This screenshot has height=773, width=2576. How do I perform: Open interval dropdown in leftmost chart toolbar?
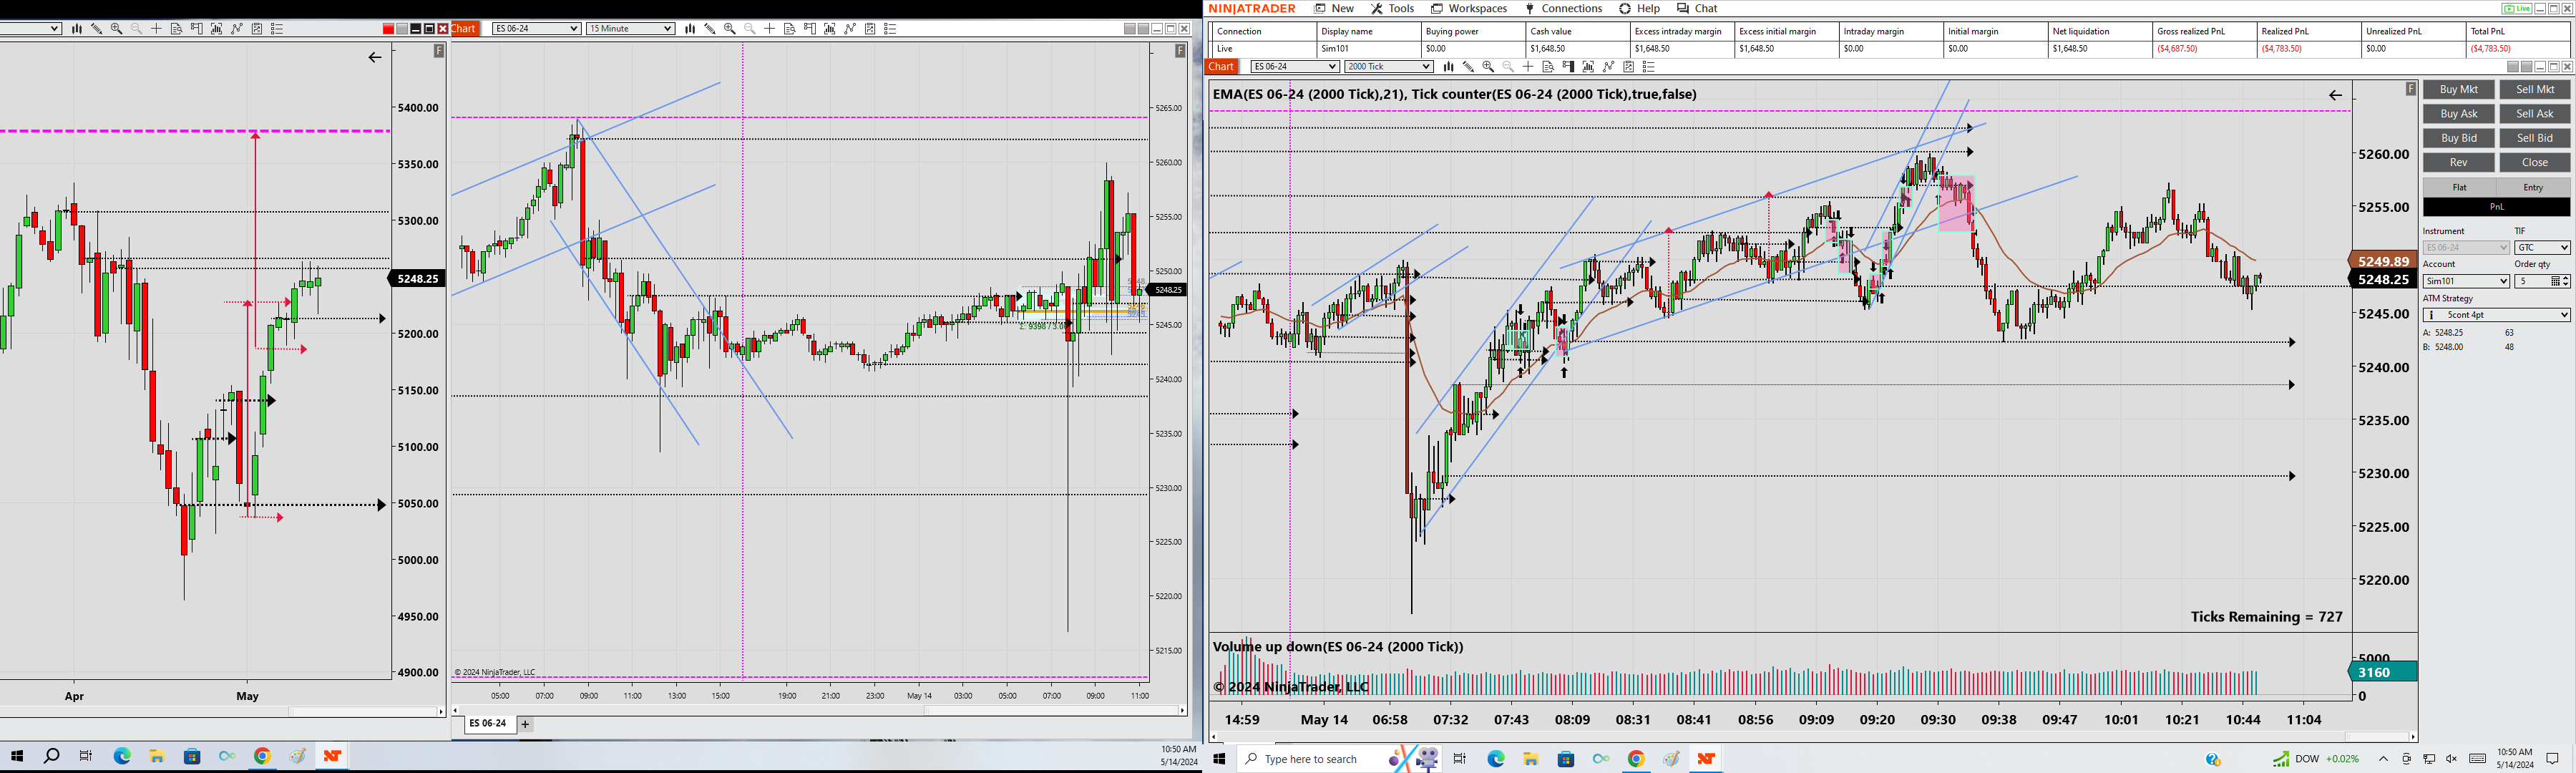[x=31, y=29]
